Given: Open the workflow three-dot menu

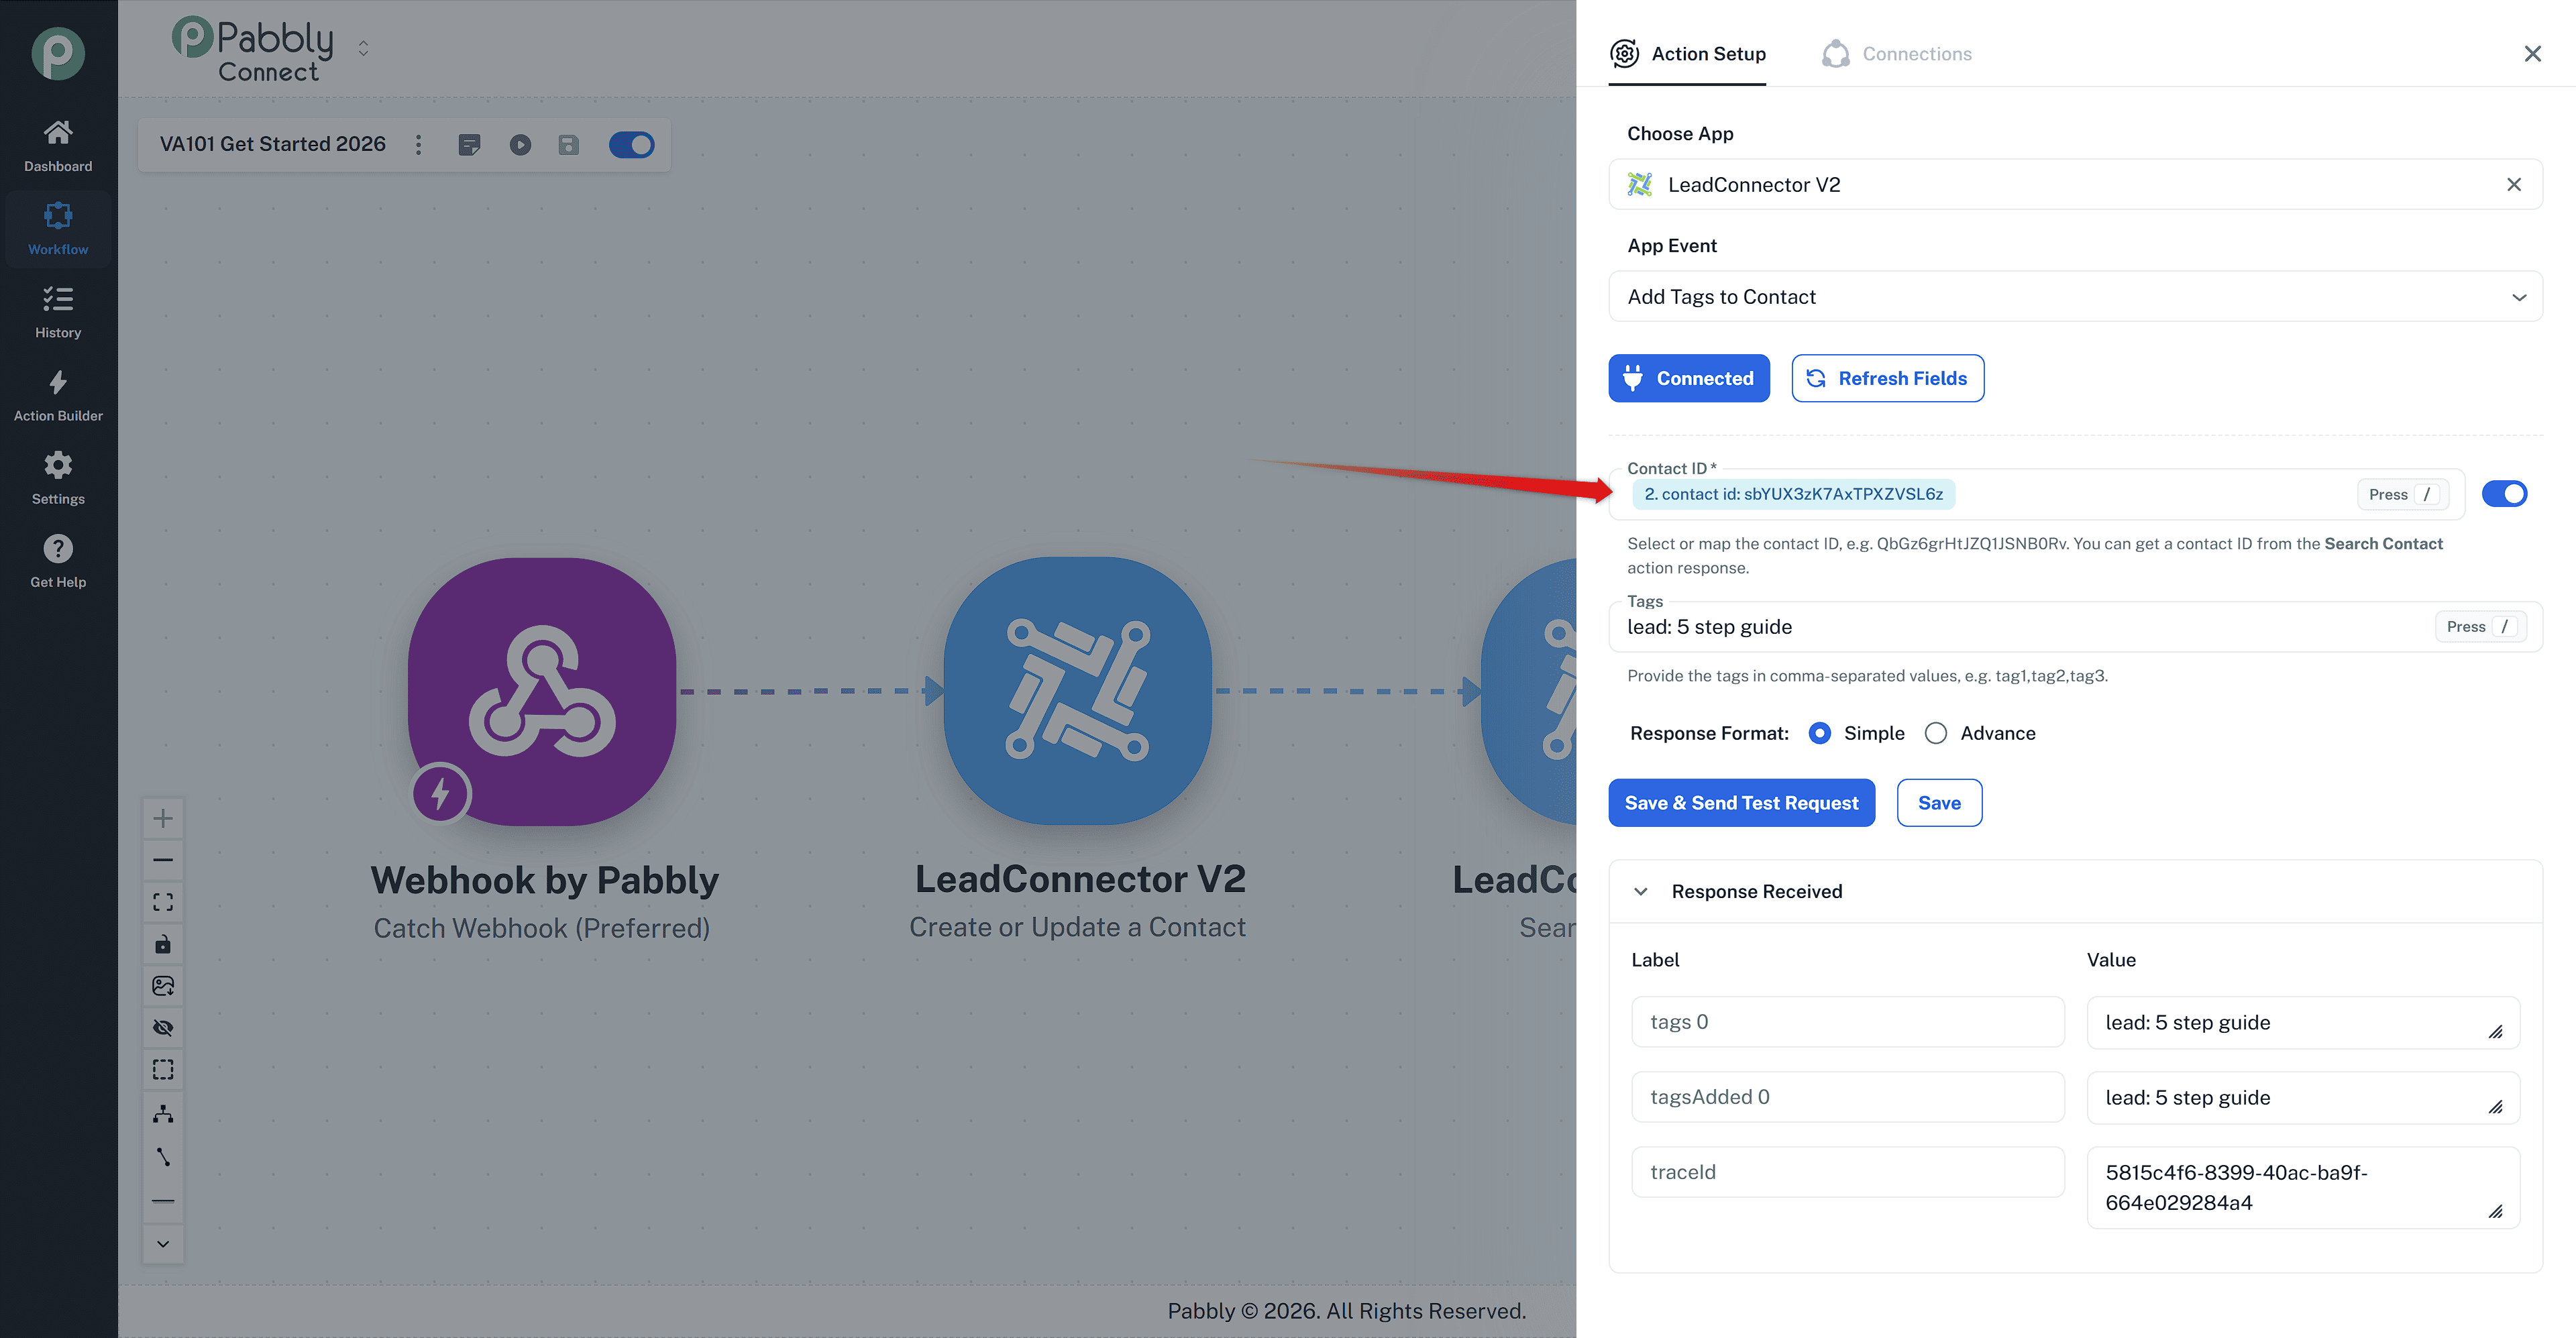Looking at the screenshot, I should tap(419, 145).
